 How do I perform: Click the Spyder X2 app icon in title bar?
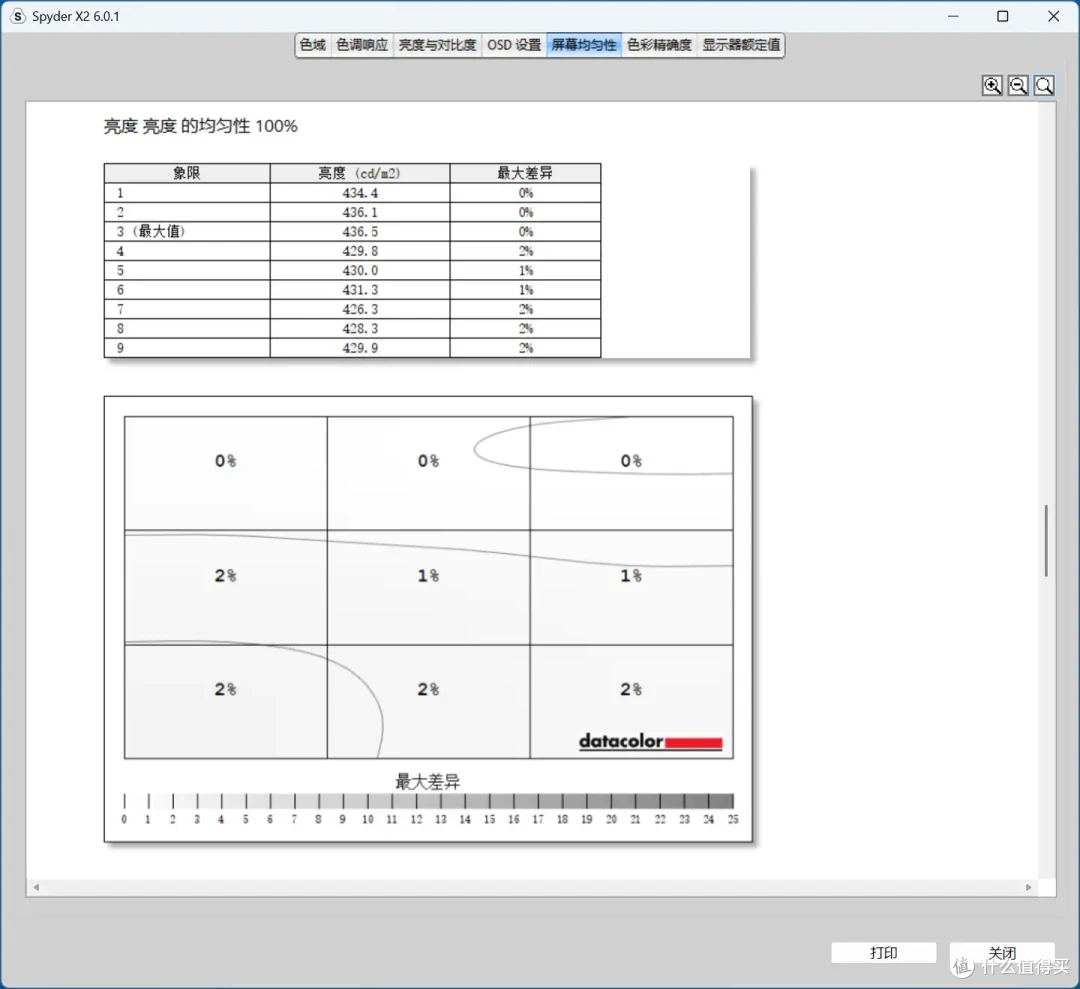(x=17, y=16)
